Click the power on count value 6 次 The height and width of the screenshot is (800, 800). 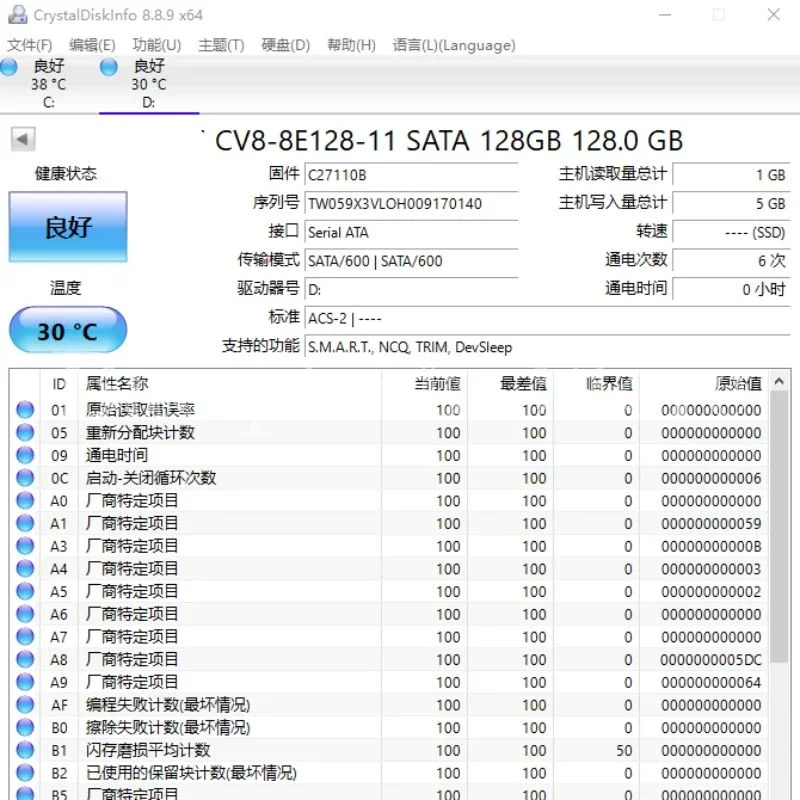732,261
